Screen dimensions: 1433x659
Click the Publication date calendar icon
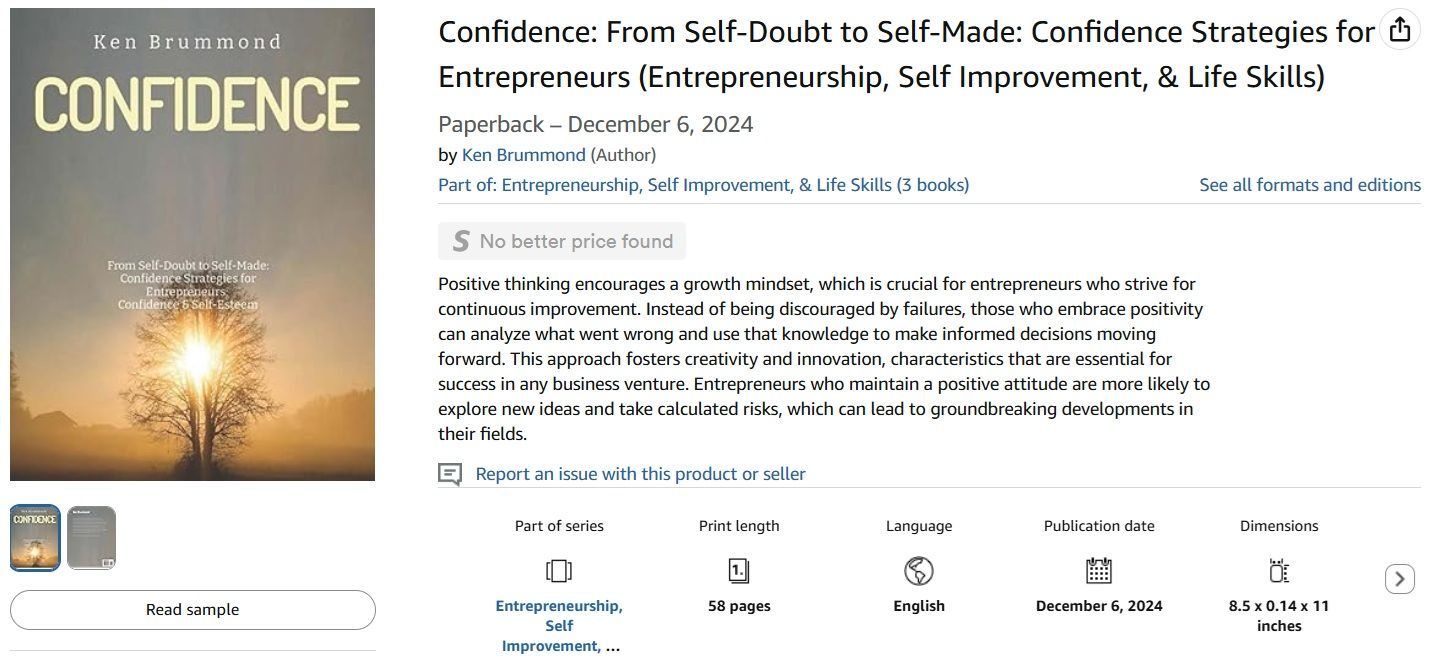1099,571
